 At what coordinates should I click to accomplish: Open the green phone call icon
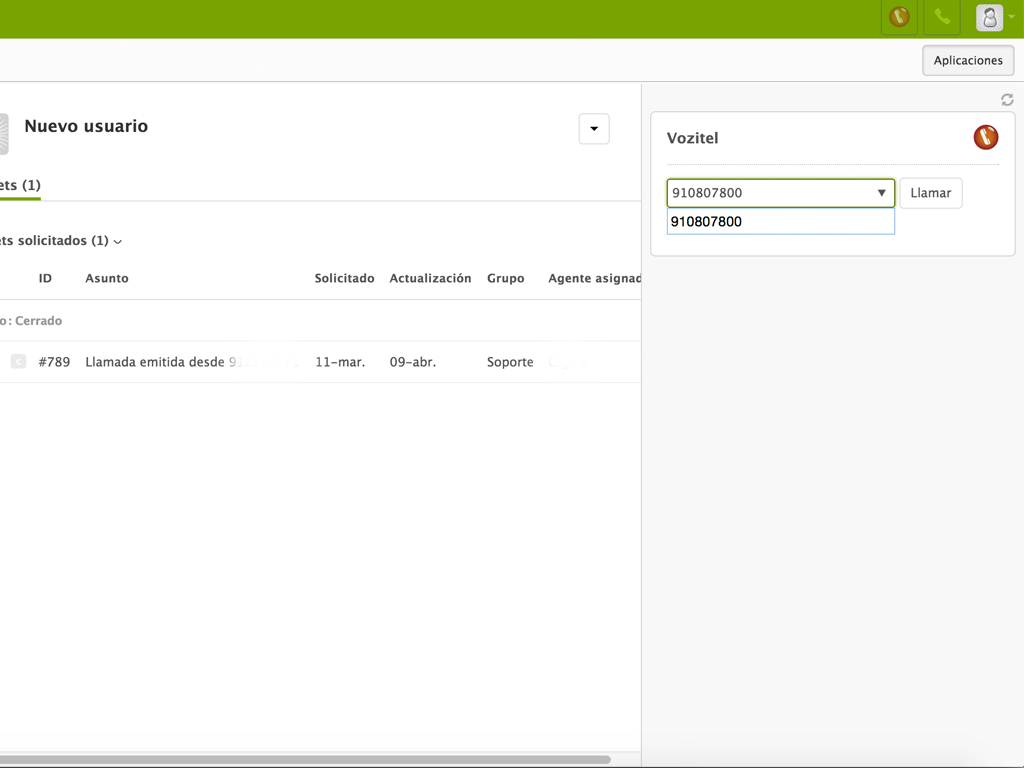[x=942, y=17]
